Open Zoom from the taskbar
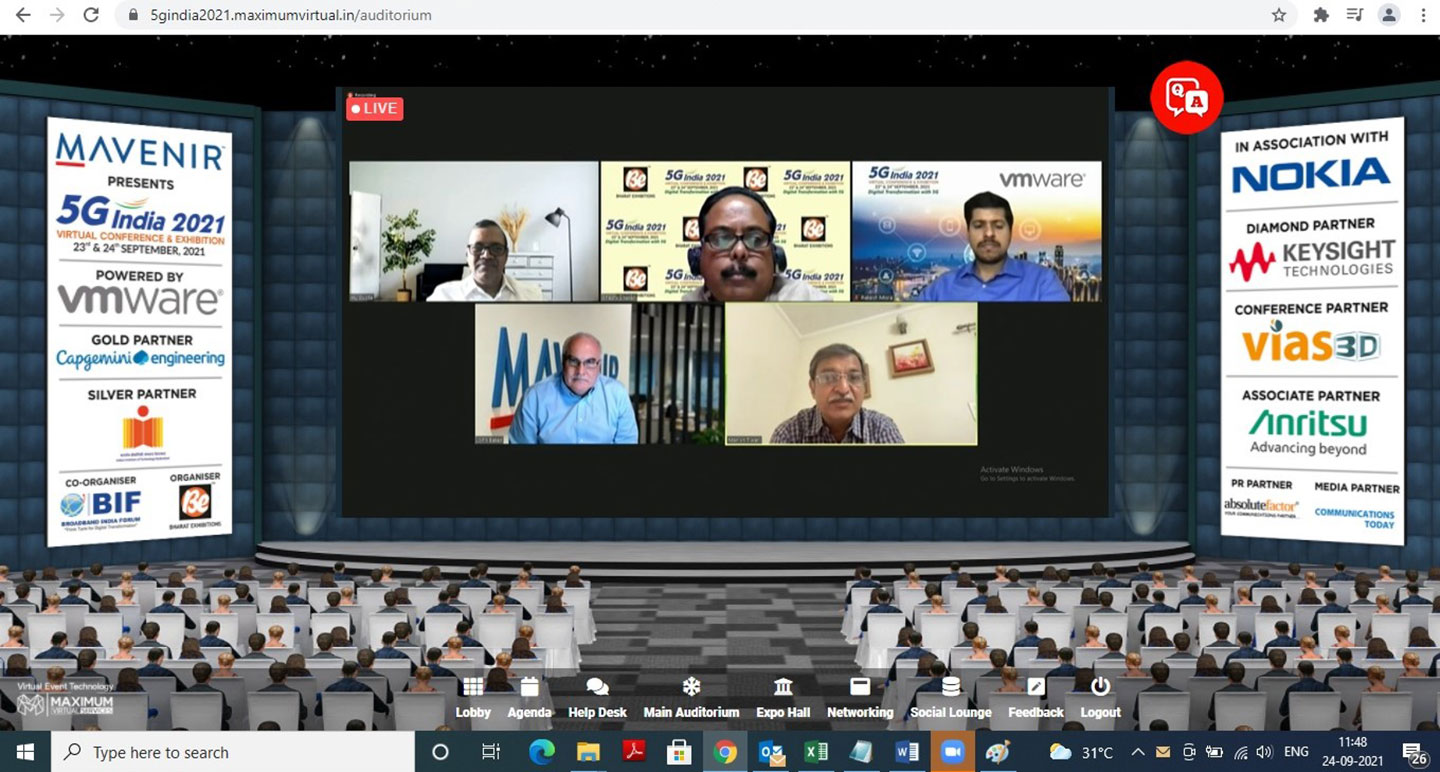 pos(952,752)
